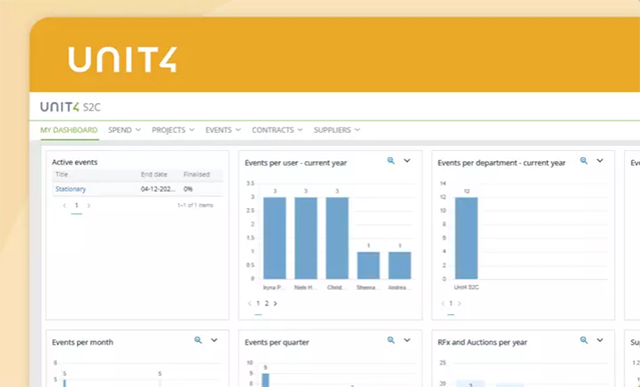640x387 pixels.
Task: Expand Events per month widget options chevron
Action: coord(214,340)
